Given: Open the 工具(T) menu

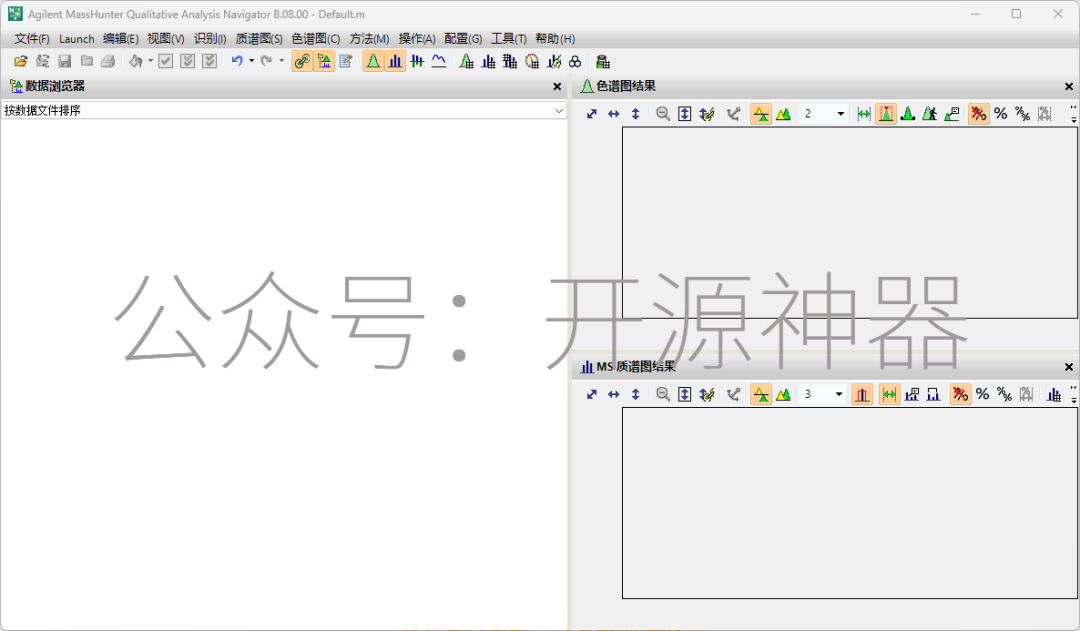Looking at the screenshot, I should [x=508, y=39].
